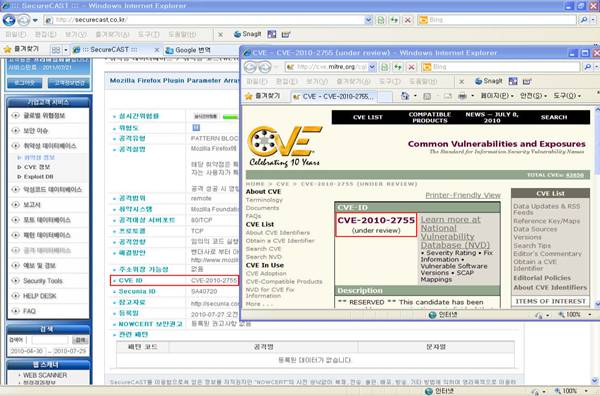Click Bing search box in SecureCAST window
The height and width of the screenshot is (396, 600).
(496, 20)
